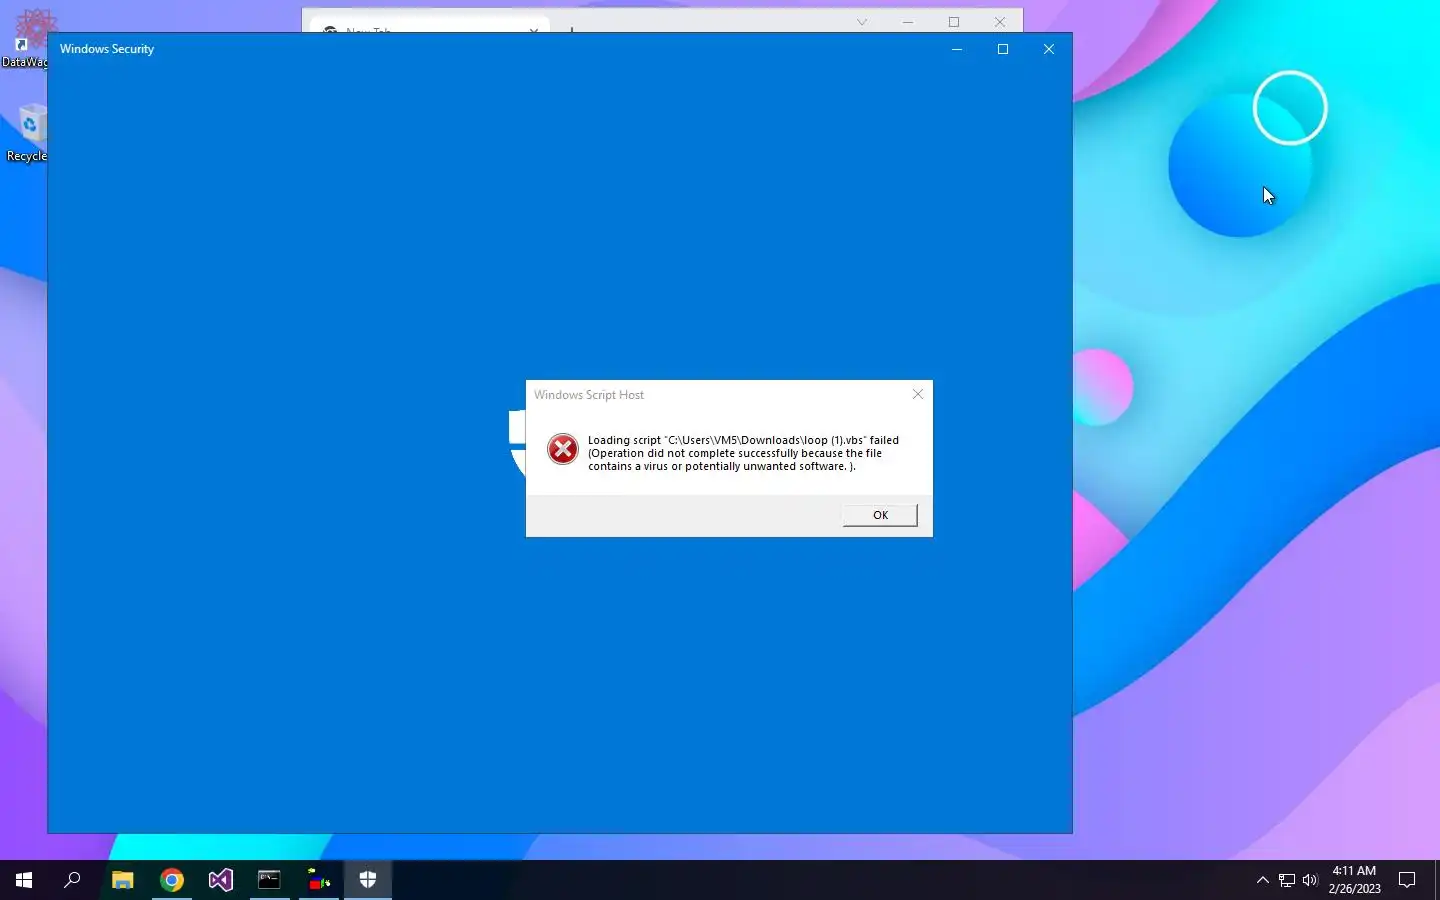Open Chrome's tab search dropdown chevron
The height and width of the screenshot is (900, 1440).
862,21
